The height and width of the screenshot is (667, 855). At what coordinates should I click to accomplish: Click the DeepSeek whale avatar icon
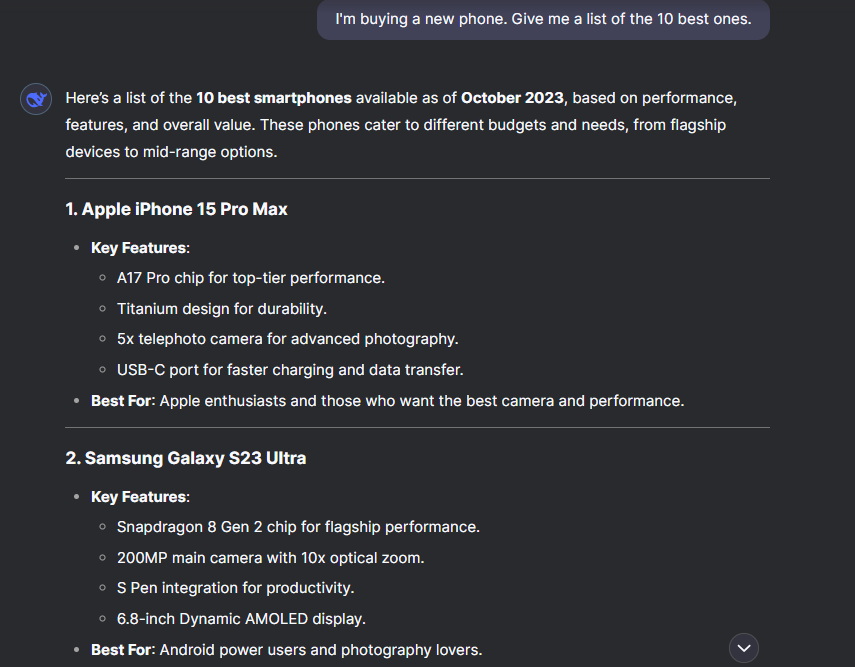37,99
